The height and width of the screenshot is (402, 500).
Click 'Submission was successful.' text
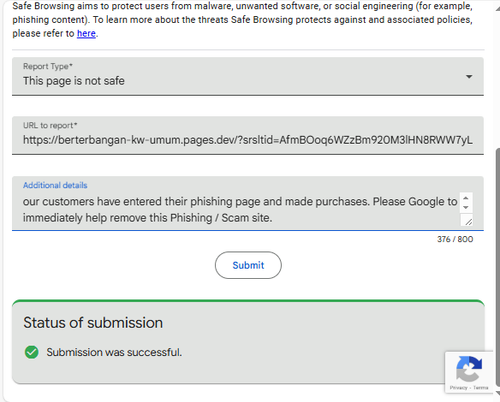pos(114,352)
